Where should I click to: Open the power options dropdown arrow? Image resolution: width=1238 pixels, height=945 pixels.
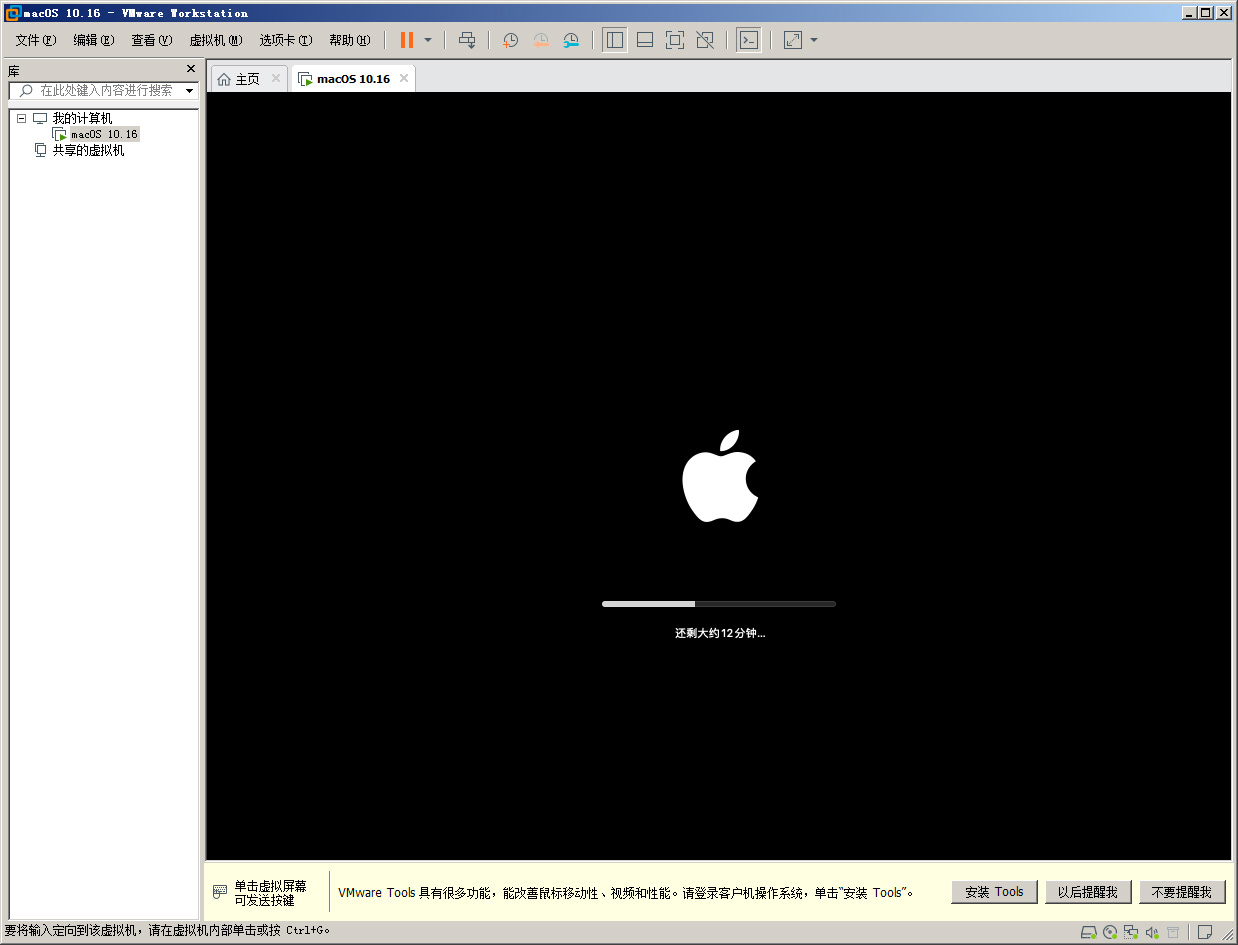(428, 40)
